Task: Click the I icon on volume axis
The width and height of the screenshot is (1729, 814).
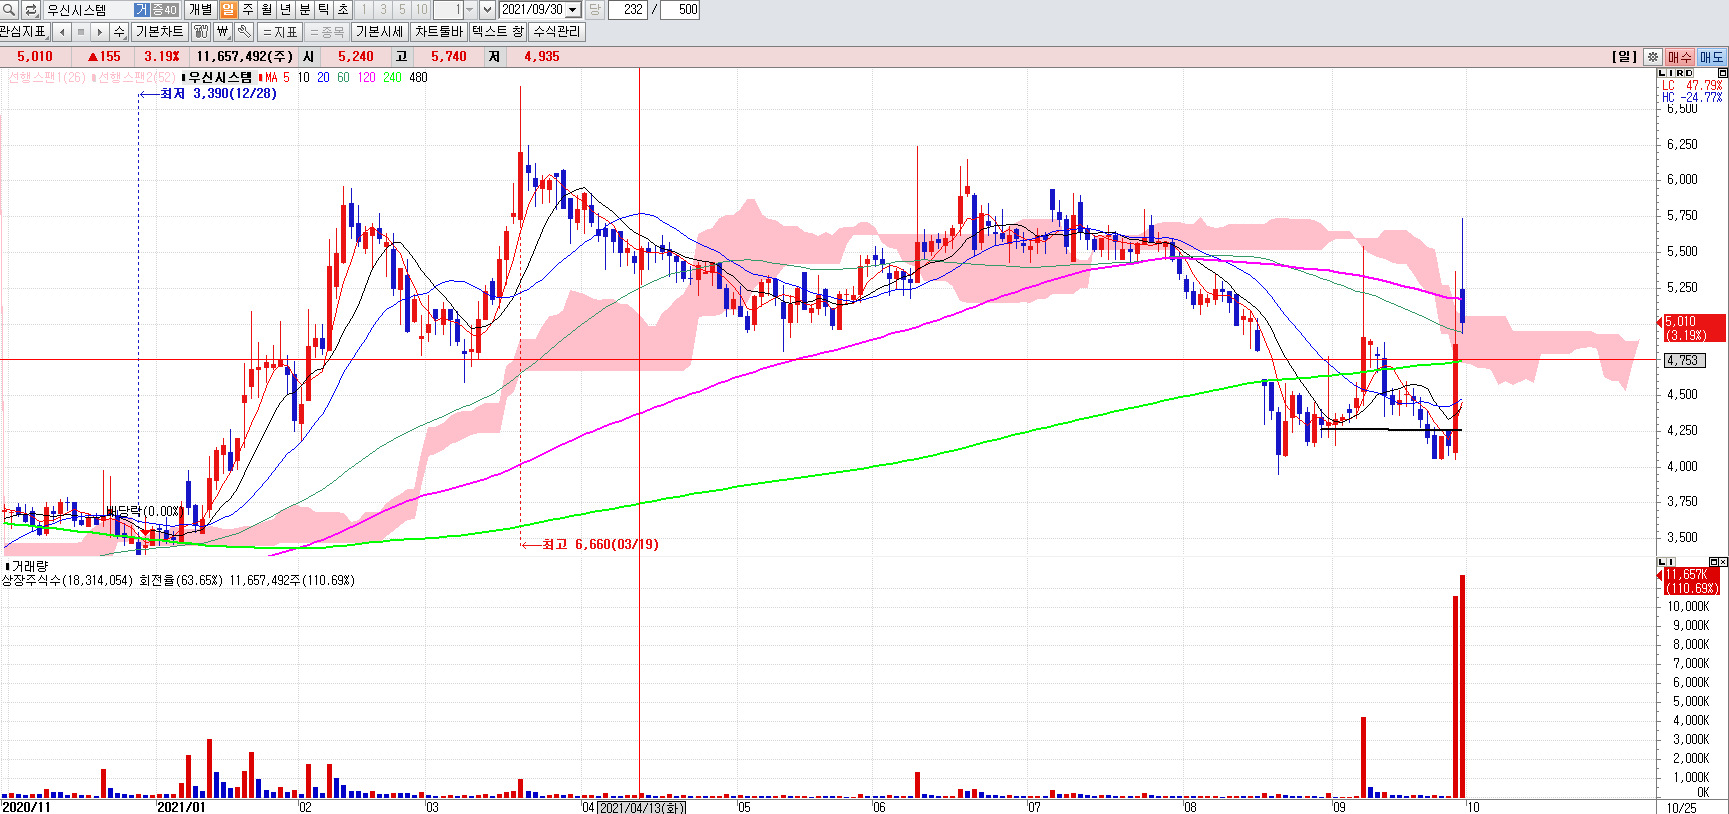Action: pos(1671,563)
